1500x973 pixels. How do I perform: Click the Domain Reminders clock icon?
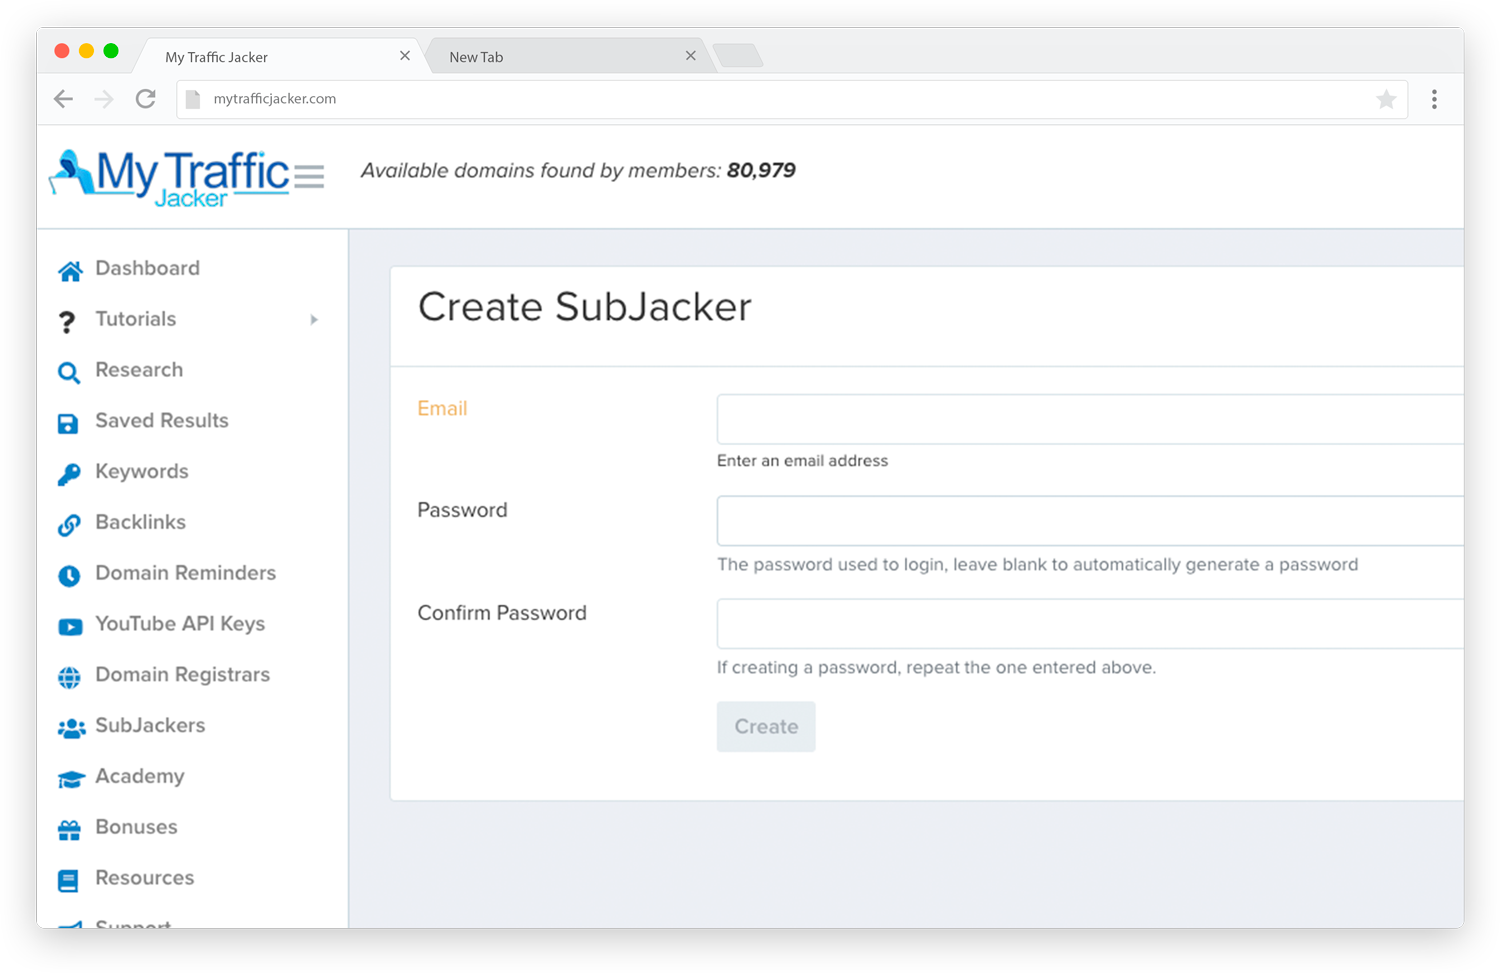(69, 575)
